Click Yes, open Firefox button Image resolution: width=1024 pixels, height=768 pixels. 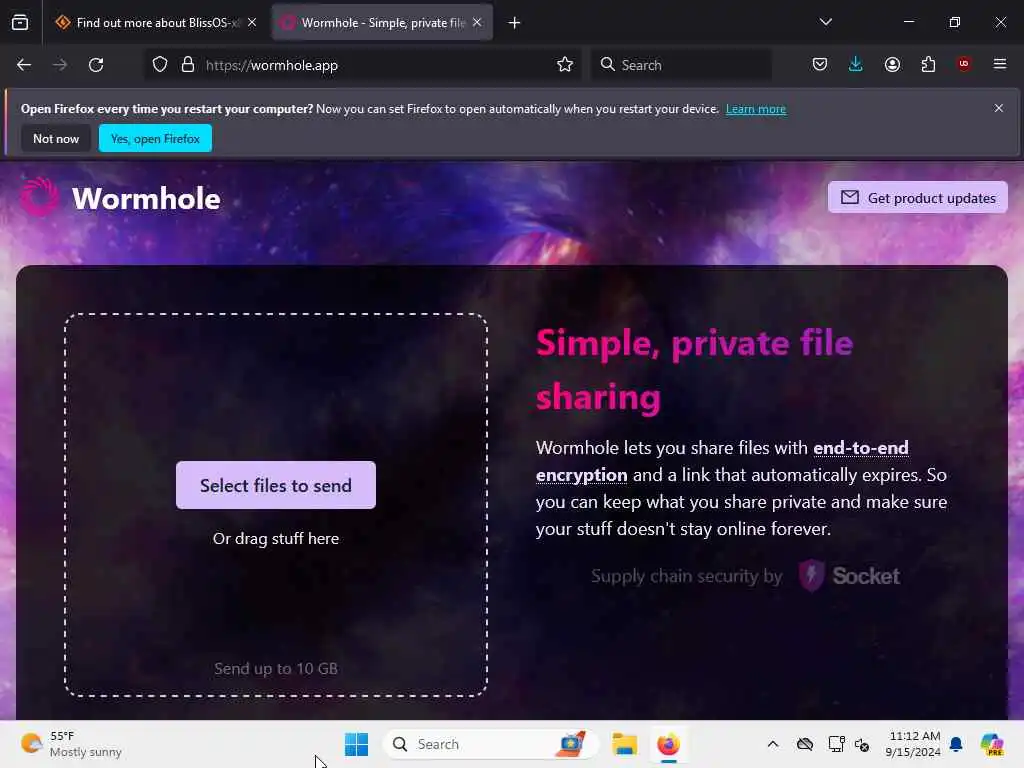tap(155, 138)
